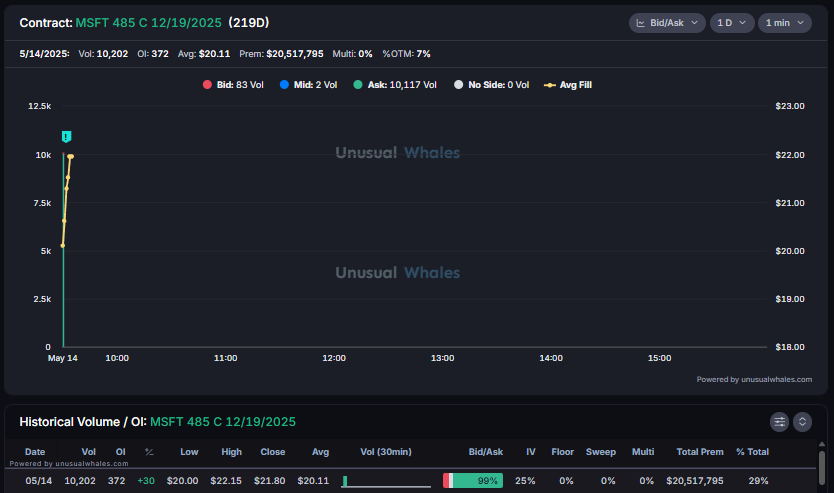The width and height of the screenshot is (834, 493).
Task: Click the $20,517,795 Total Prem cell
Action: 695,481
